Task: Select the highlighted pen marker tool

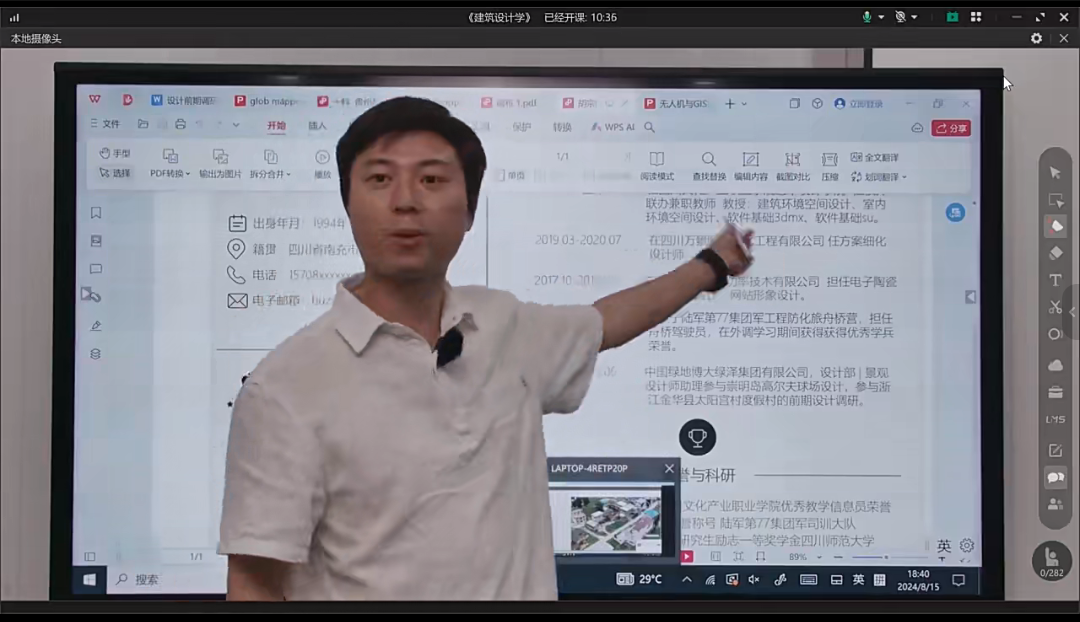Action: [x=1056, y=227]
